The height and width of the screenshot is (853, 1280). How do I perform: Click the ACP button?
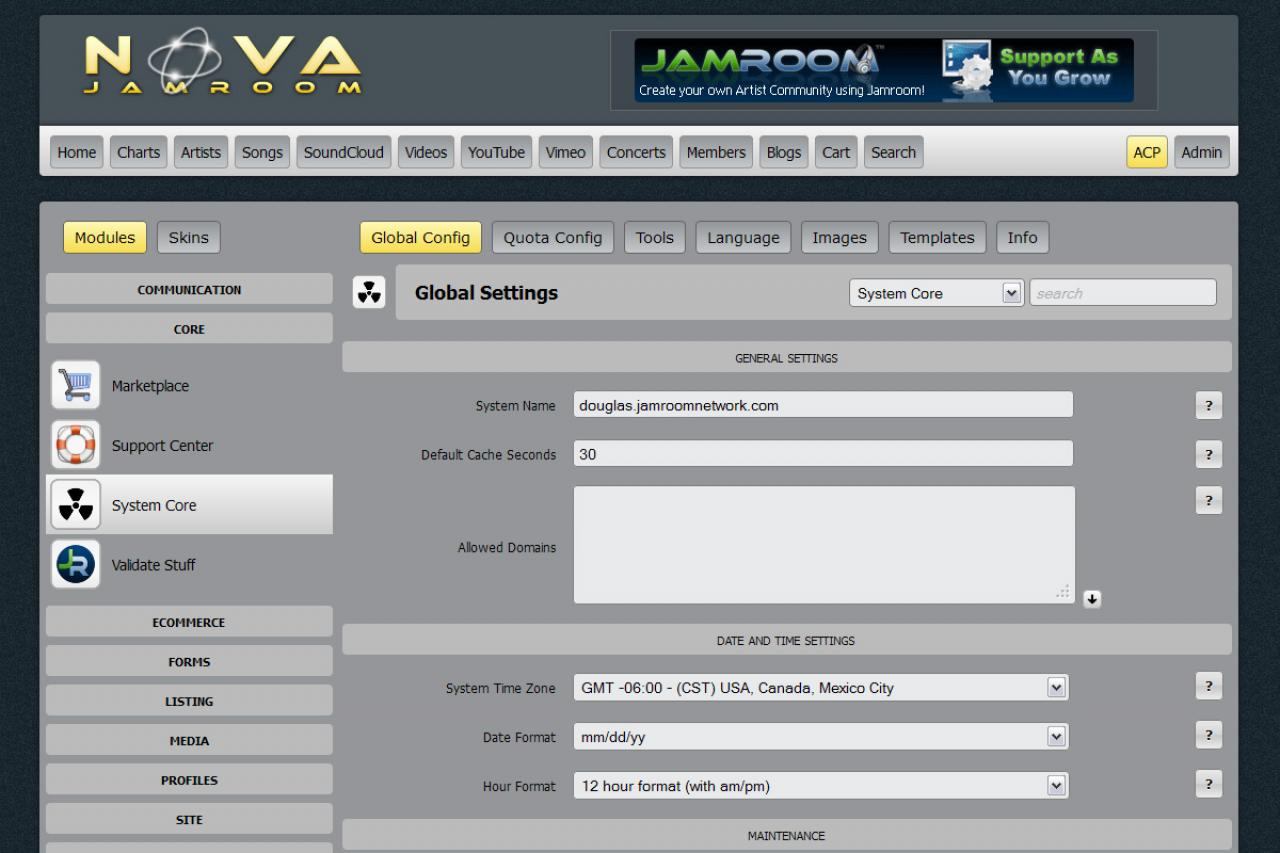[x=1147, y=152]
